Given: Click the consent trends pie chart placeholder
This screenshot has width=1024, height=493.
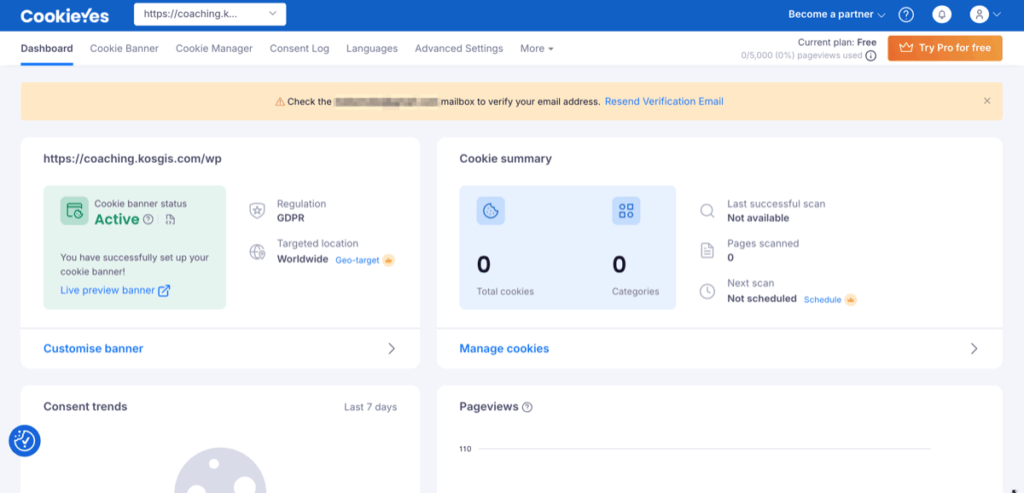Looking at the screenshot, I should (x=220, y=470).
